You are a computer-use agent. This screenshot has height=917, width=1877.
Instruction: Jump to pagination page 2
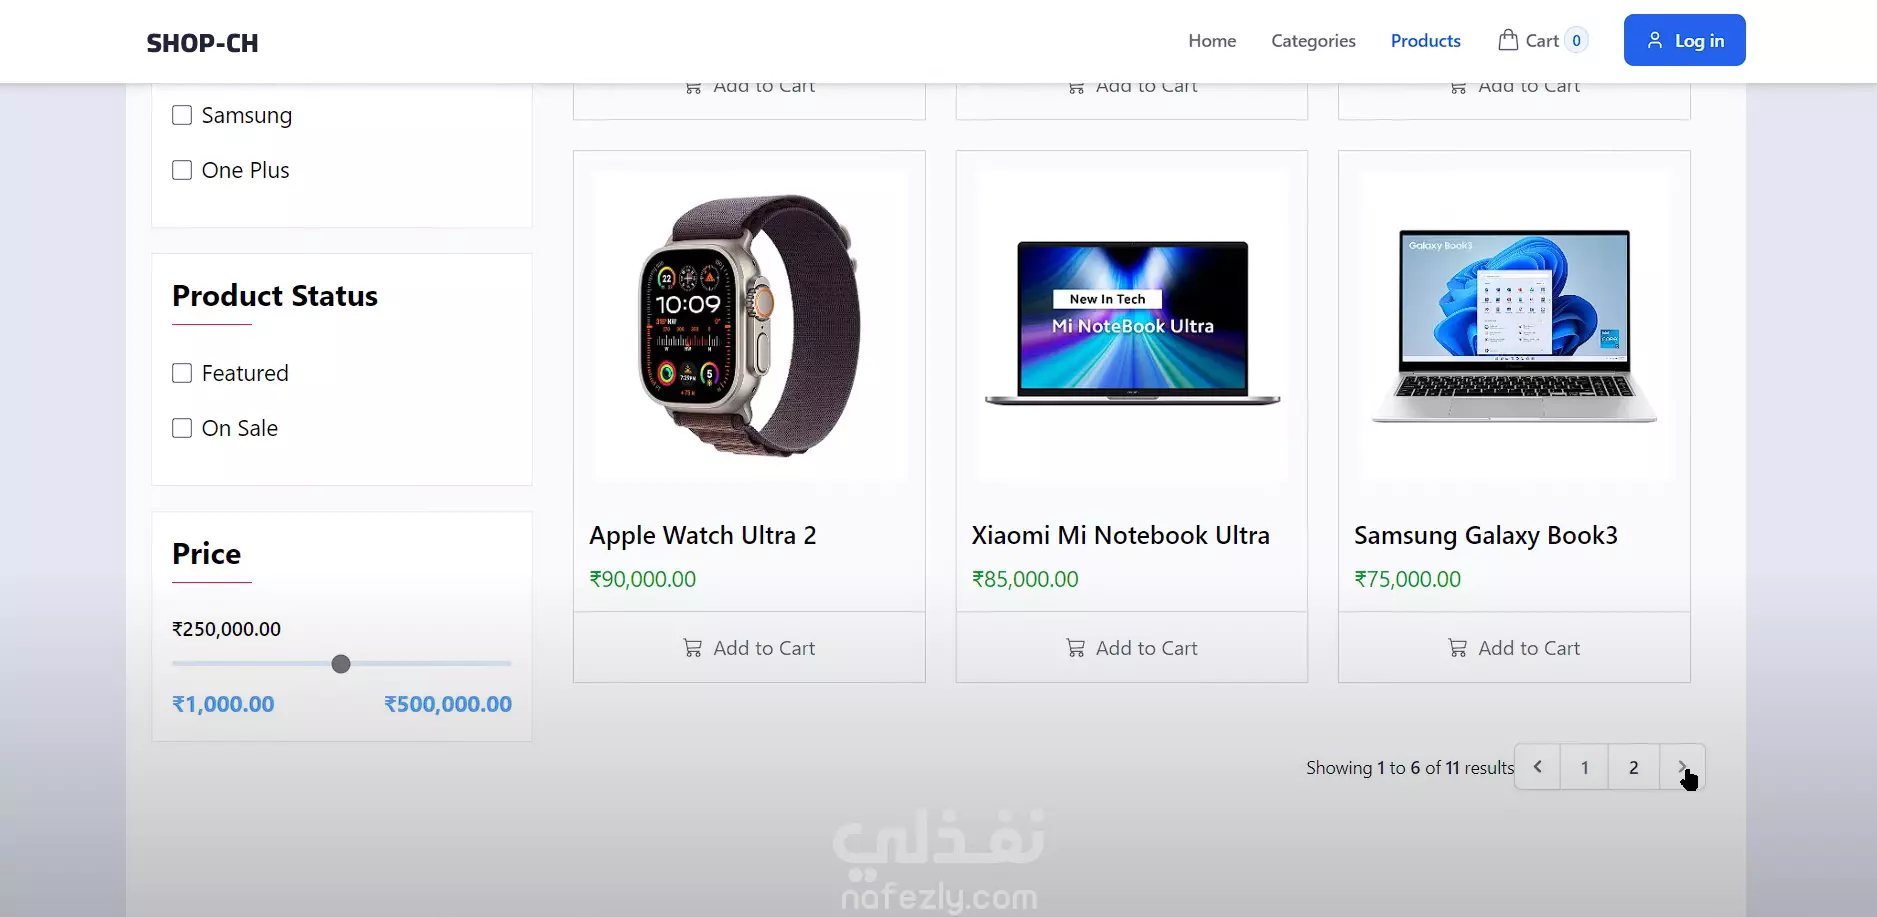point(1634,767)
